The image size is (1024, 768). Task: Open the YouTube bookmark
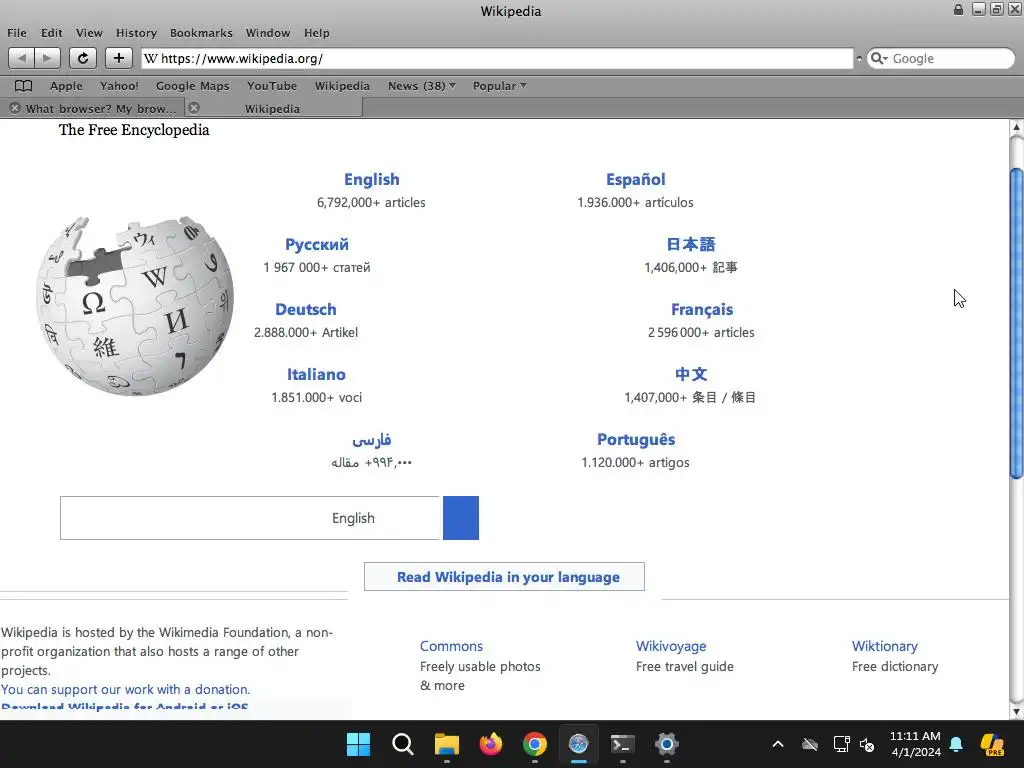pyautogui.click(x=272, y=86)
